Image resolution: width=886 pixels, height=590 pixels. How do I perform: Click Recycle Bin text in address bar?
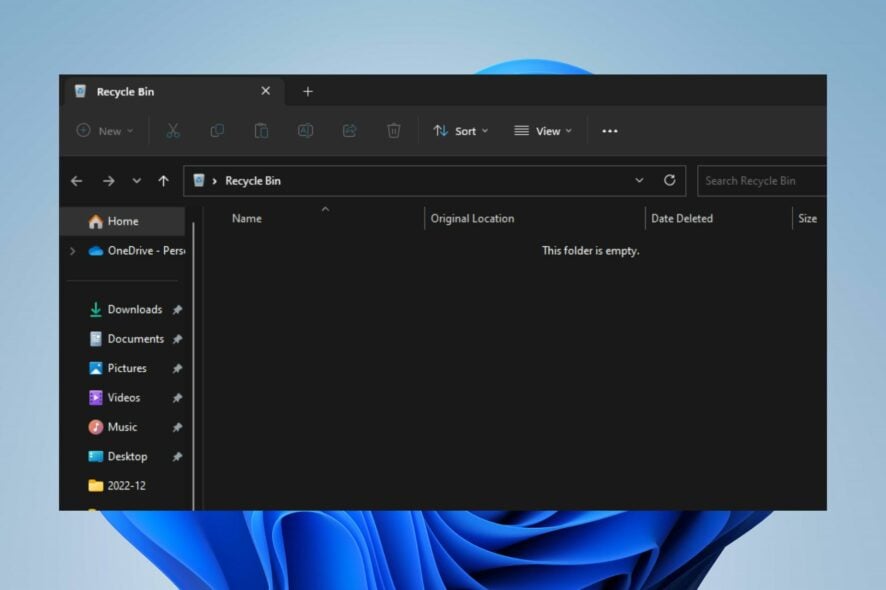(x=253, y=181)
